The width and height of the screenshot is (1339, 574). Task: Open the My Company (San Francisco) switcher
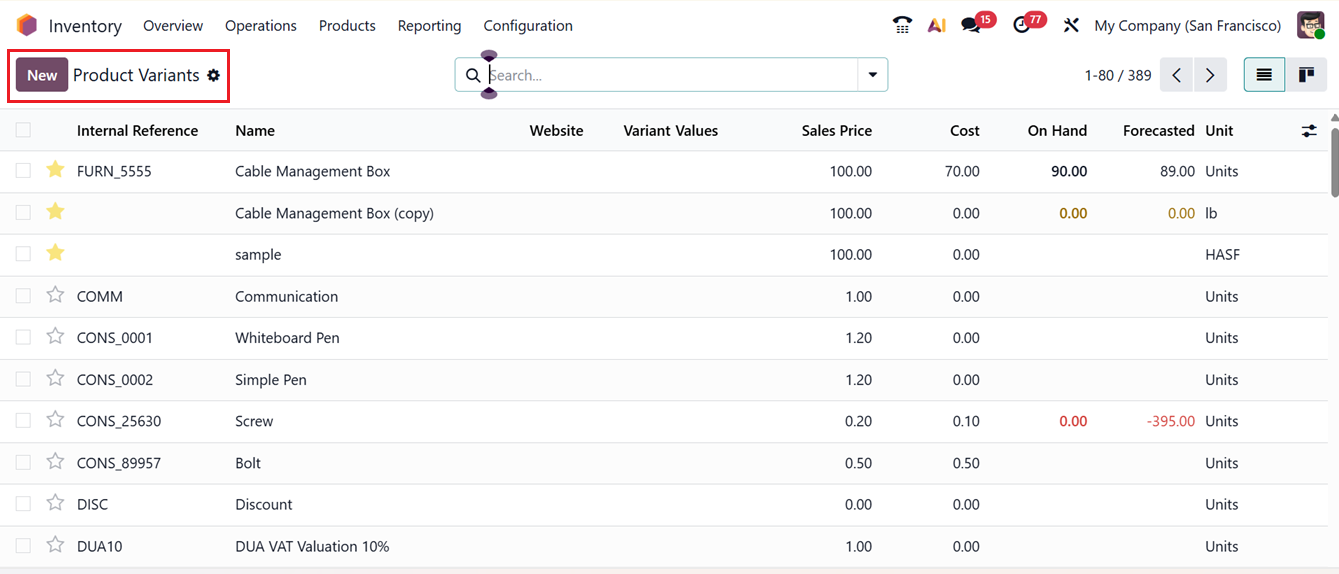coord(1187,26)
